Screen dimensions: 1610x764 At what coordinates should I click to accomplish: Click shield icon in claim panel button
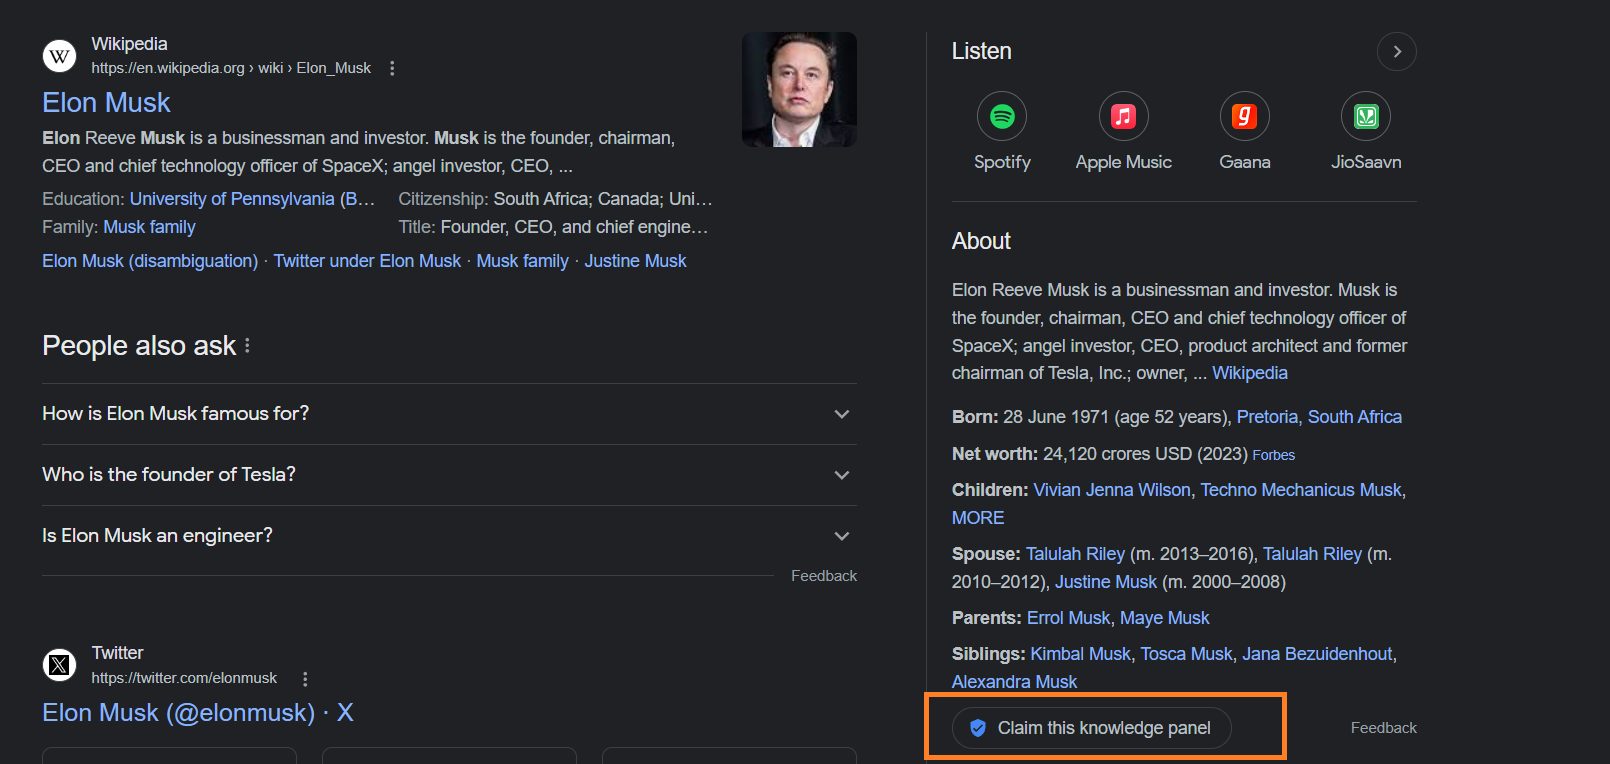pyautogui.click(x=978, y=728)
